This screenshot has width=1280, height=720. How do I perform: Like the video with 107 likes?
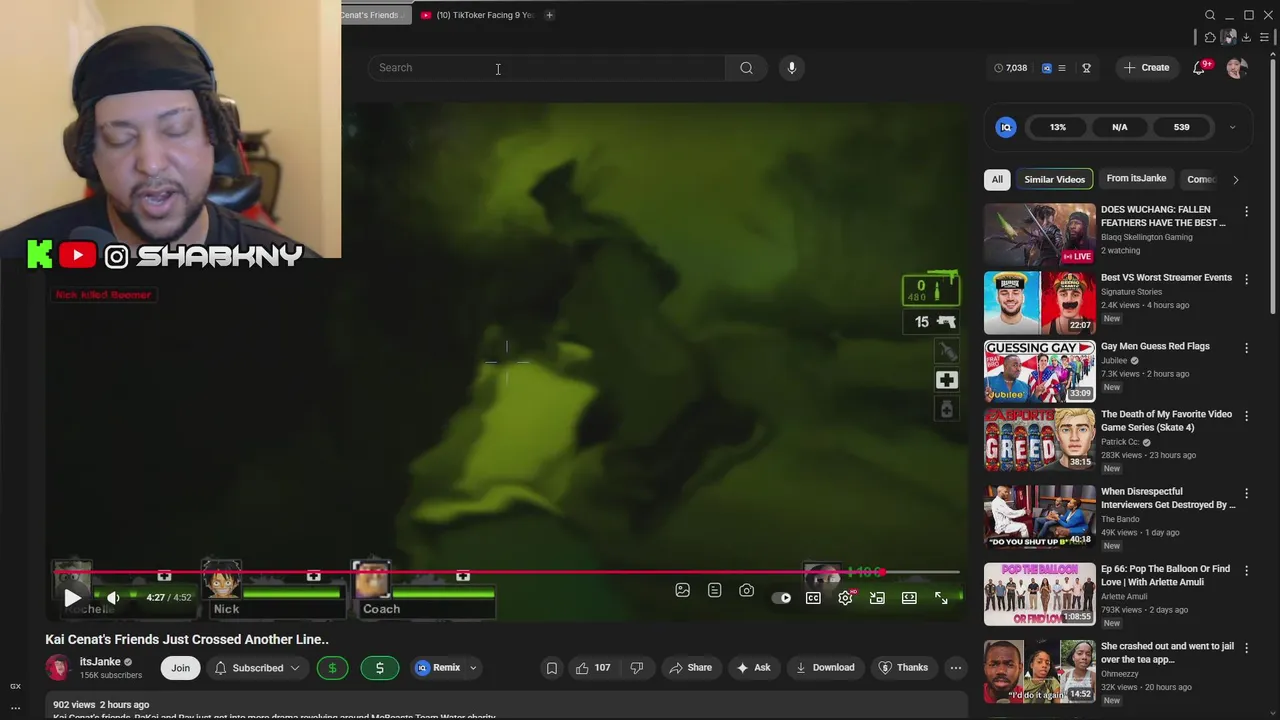point(593,668)
